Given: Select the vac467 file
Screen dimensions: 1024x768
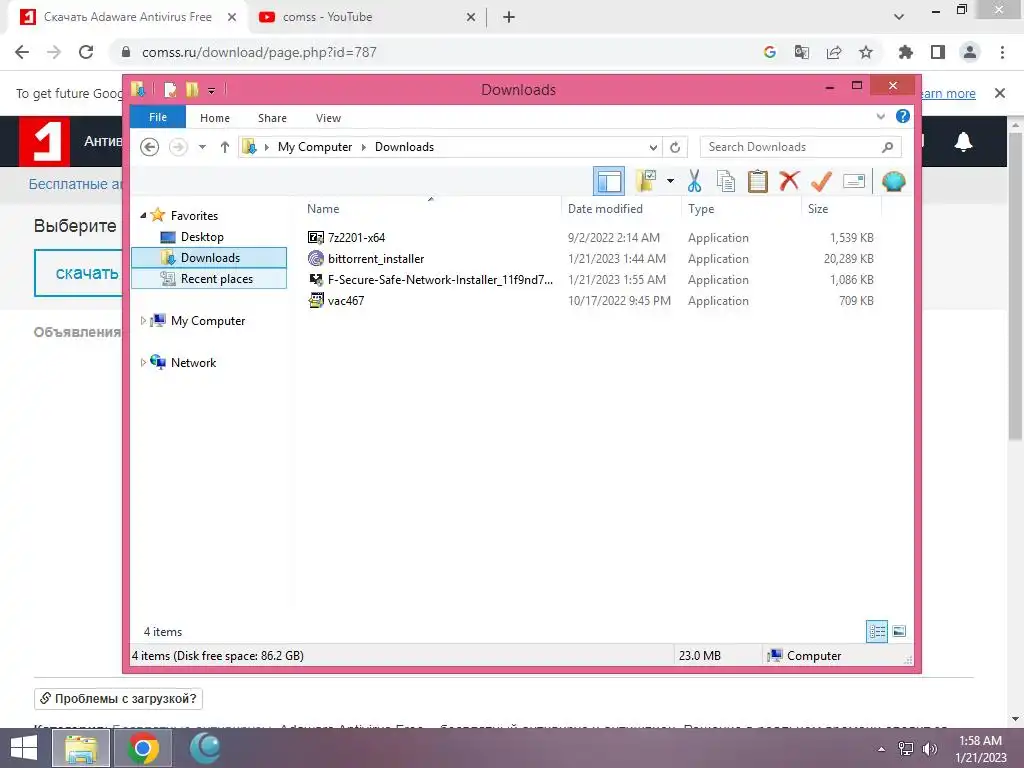Looking at the screenshot, I should pyautogui.click(x=346, y=300).
